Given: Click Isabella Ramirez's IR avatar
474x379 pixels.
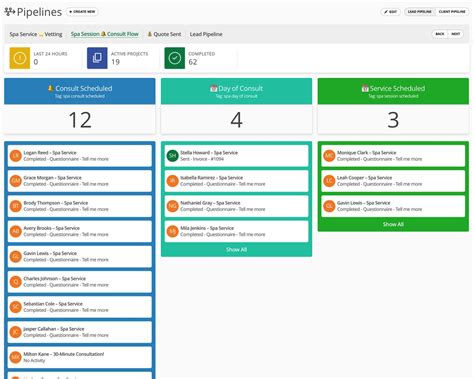Looking at the screenshot, I should (172, 181).
